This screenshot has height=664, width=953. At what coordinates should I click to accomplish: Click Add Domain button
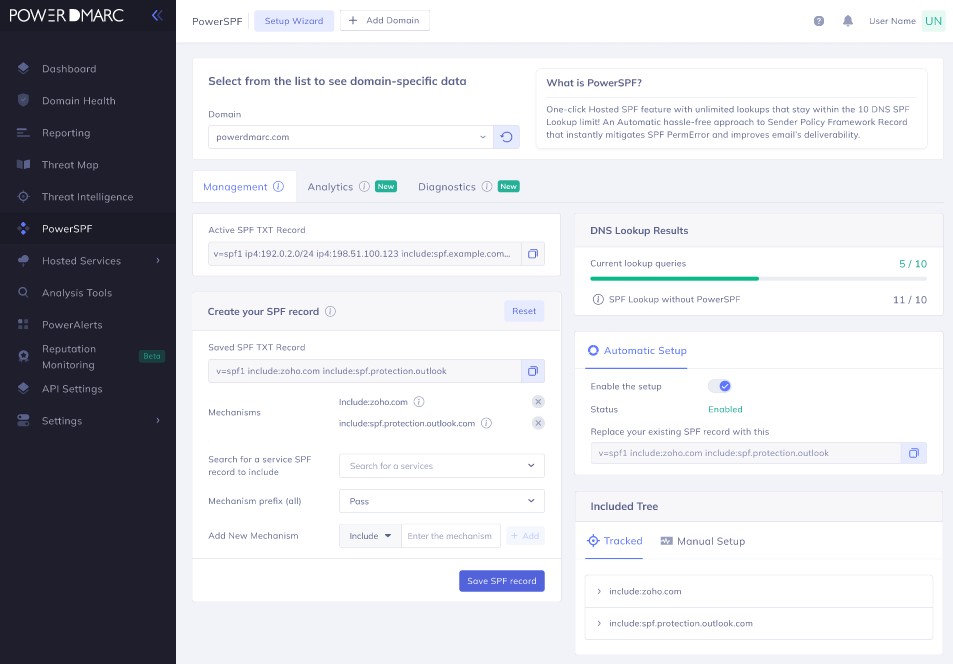(x=385, y=20)
